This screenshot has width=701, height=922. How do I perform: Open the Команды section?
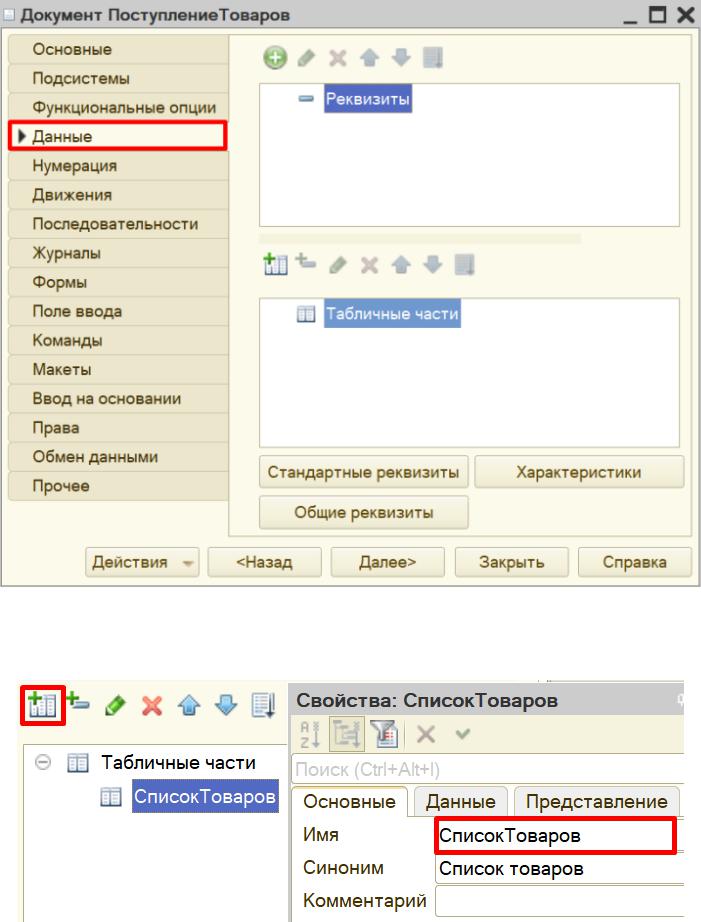tap(119, 340)
